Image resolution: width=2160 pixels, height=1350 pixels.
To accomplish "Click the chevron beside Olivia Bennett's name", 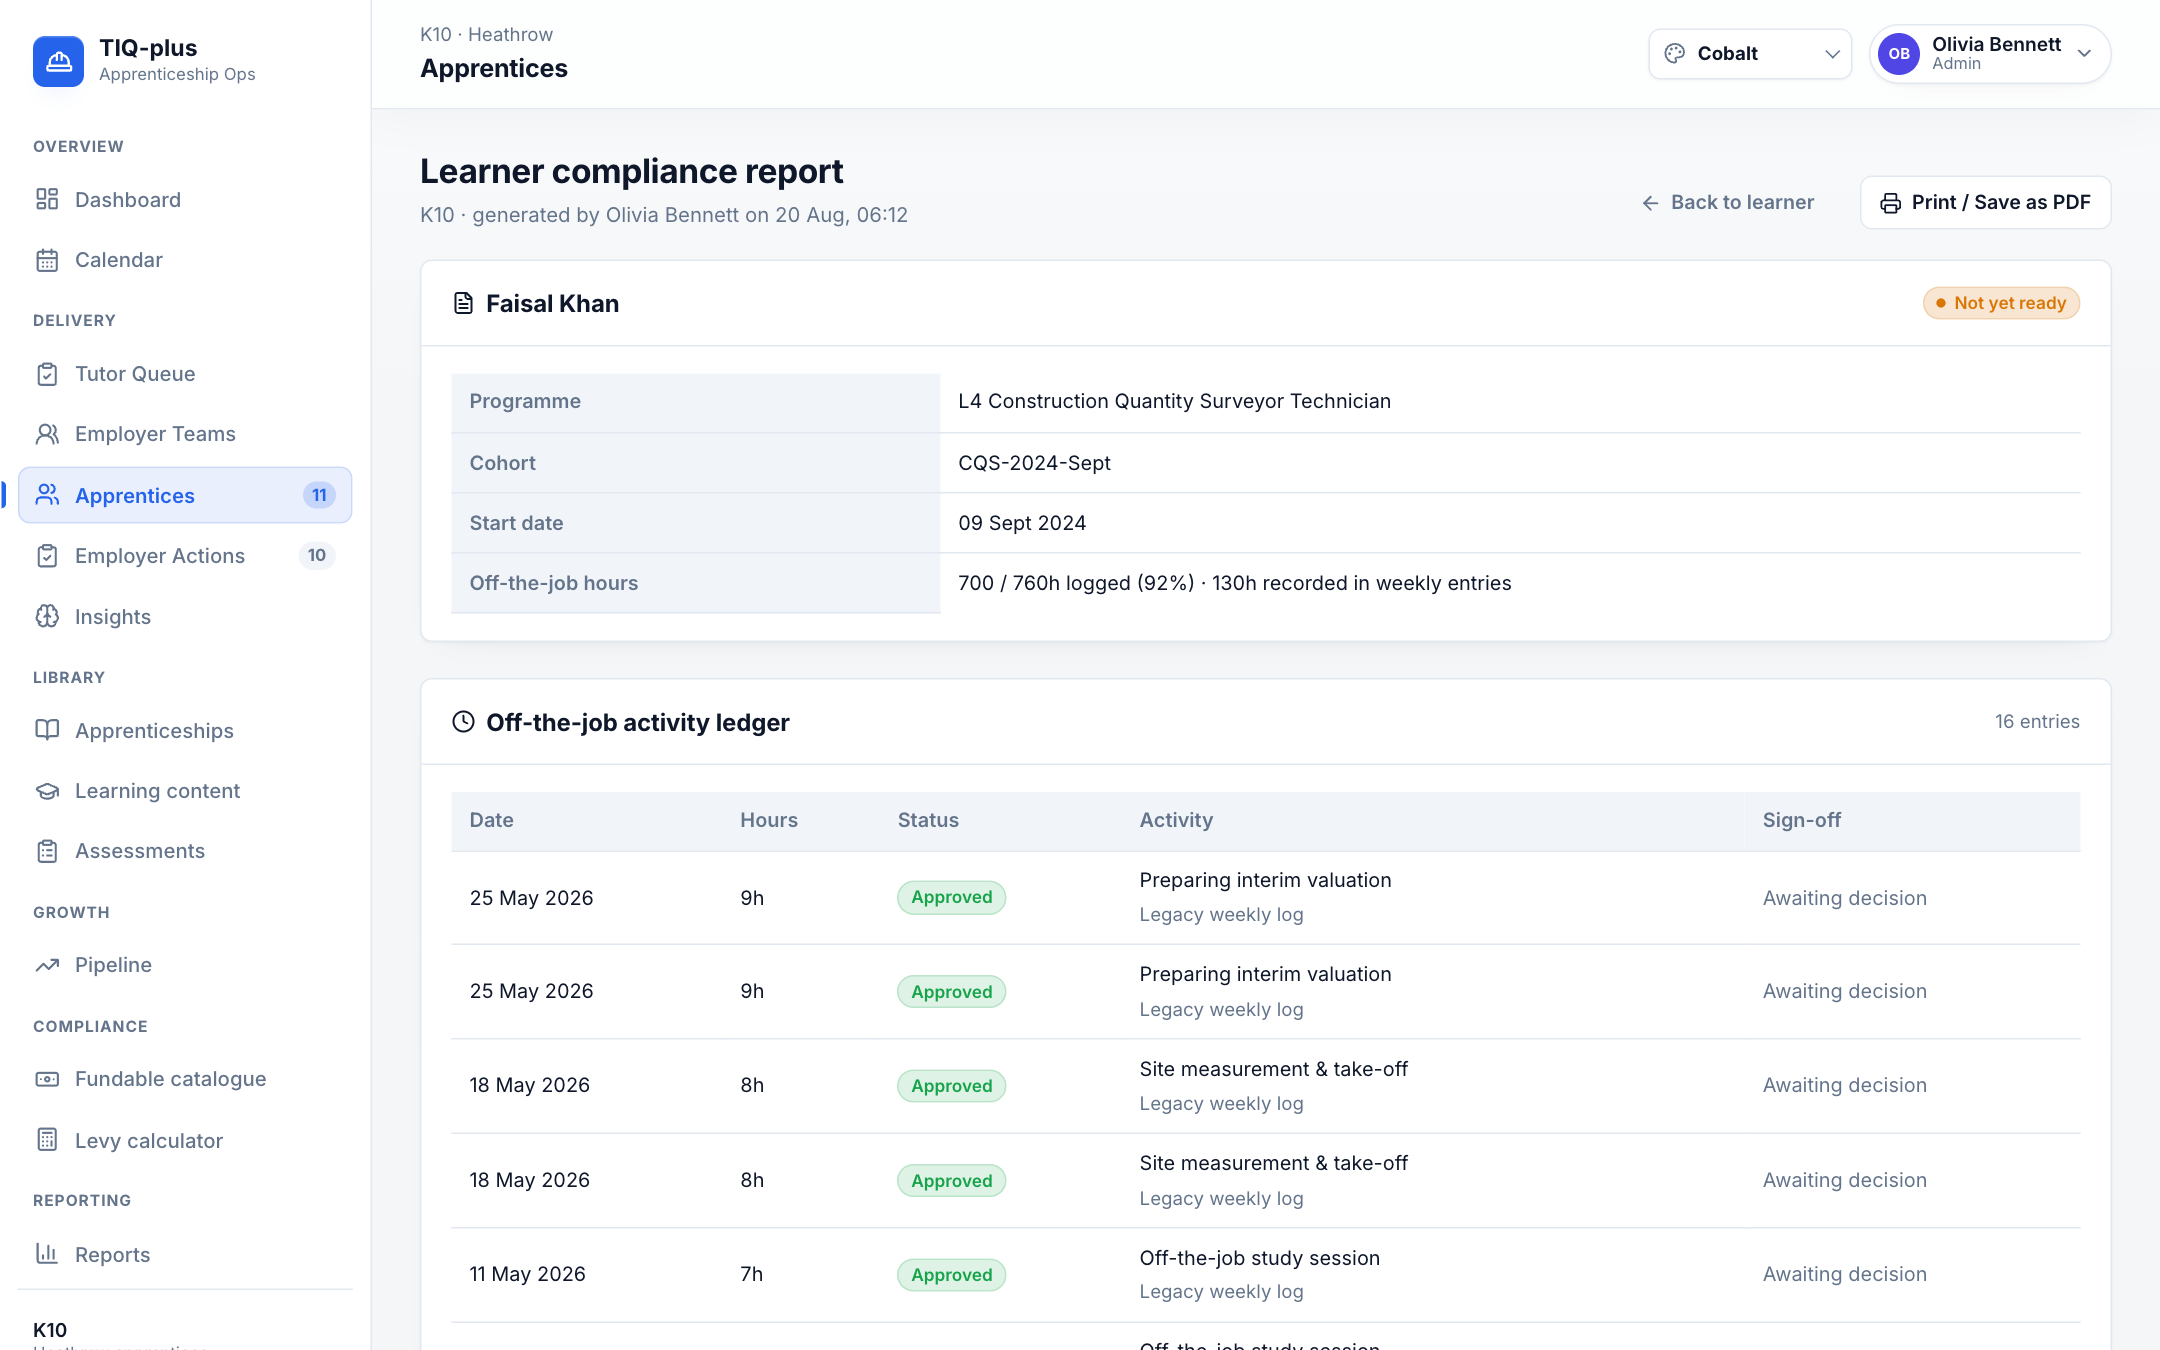I will click(x=2085, y=54).
